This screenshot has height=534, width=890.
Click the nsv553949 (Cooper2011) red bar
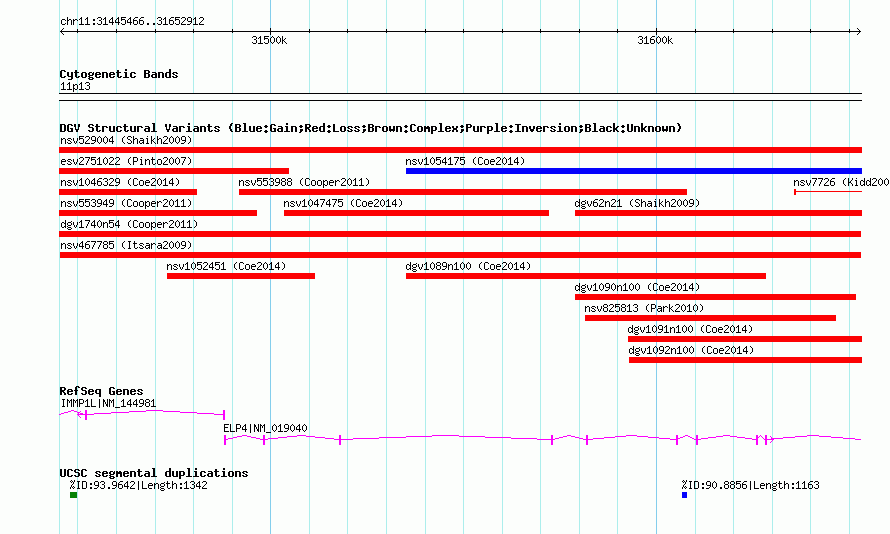158,213
